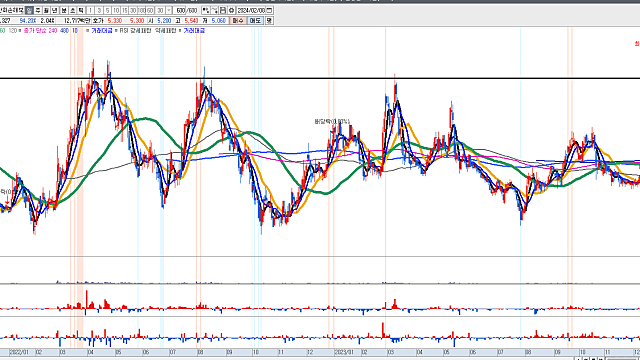This screenshot has width=640, height=360.
Task: Switch to monthly (월) chart period
Action: click(46, 11)
